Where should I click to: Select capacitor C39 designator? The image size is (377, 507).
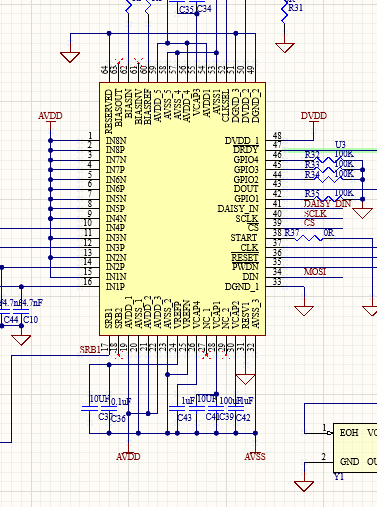(226, 417)
